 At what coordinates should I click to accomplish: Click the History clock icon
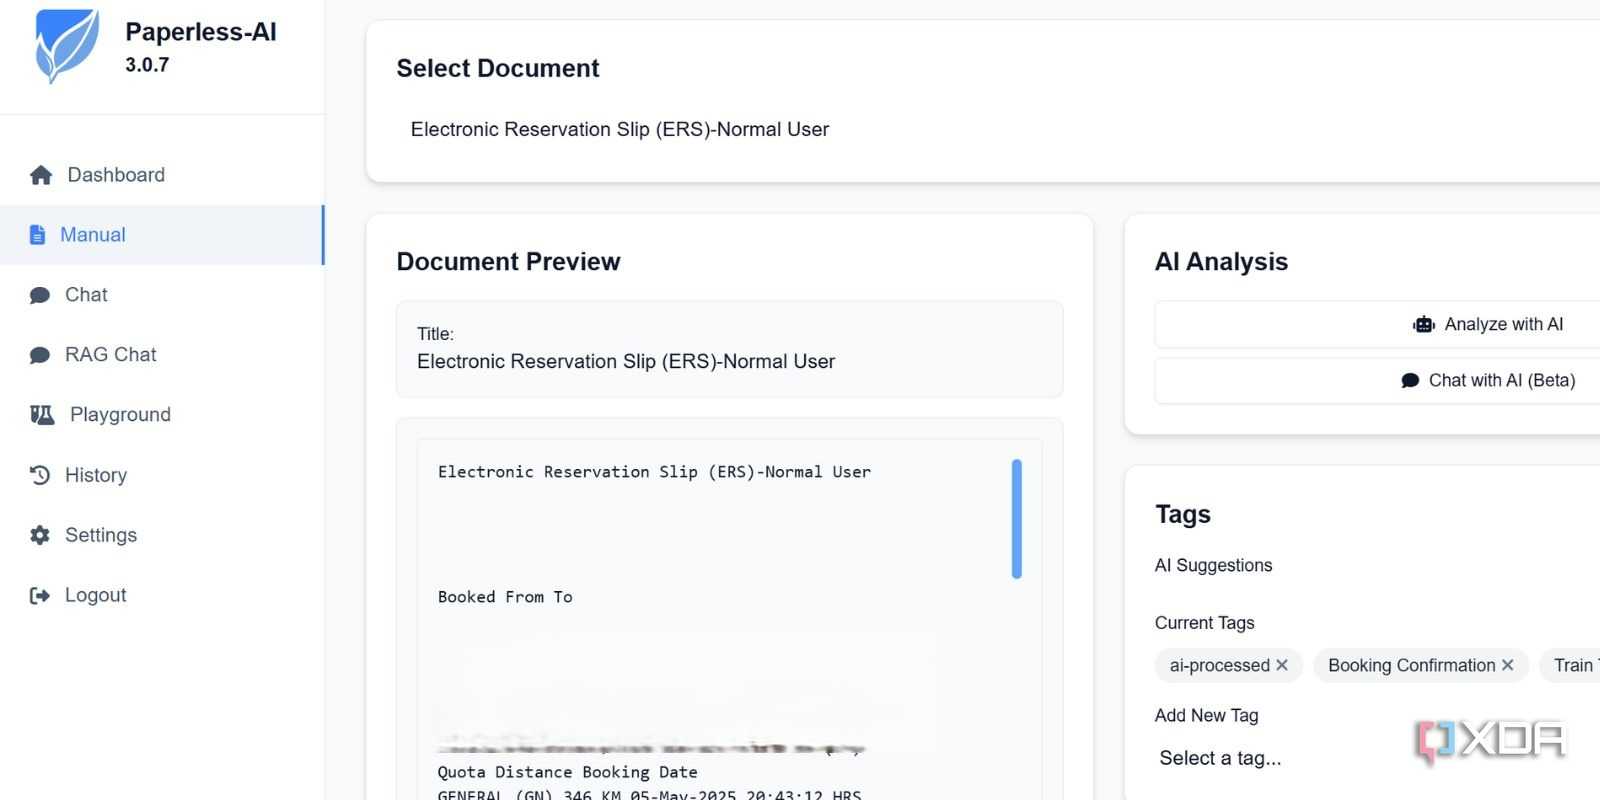tap(40, 475)
